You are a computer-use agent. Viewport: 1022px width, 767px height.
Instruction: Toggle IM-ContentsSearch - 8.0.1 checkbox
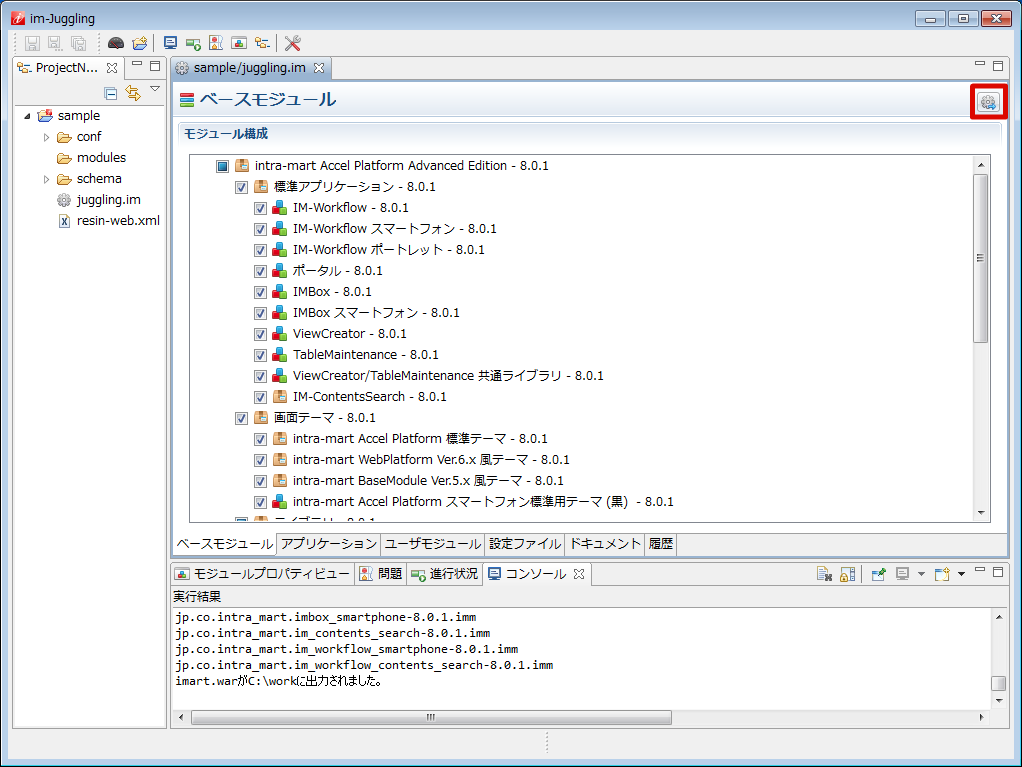[260, 397]
